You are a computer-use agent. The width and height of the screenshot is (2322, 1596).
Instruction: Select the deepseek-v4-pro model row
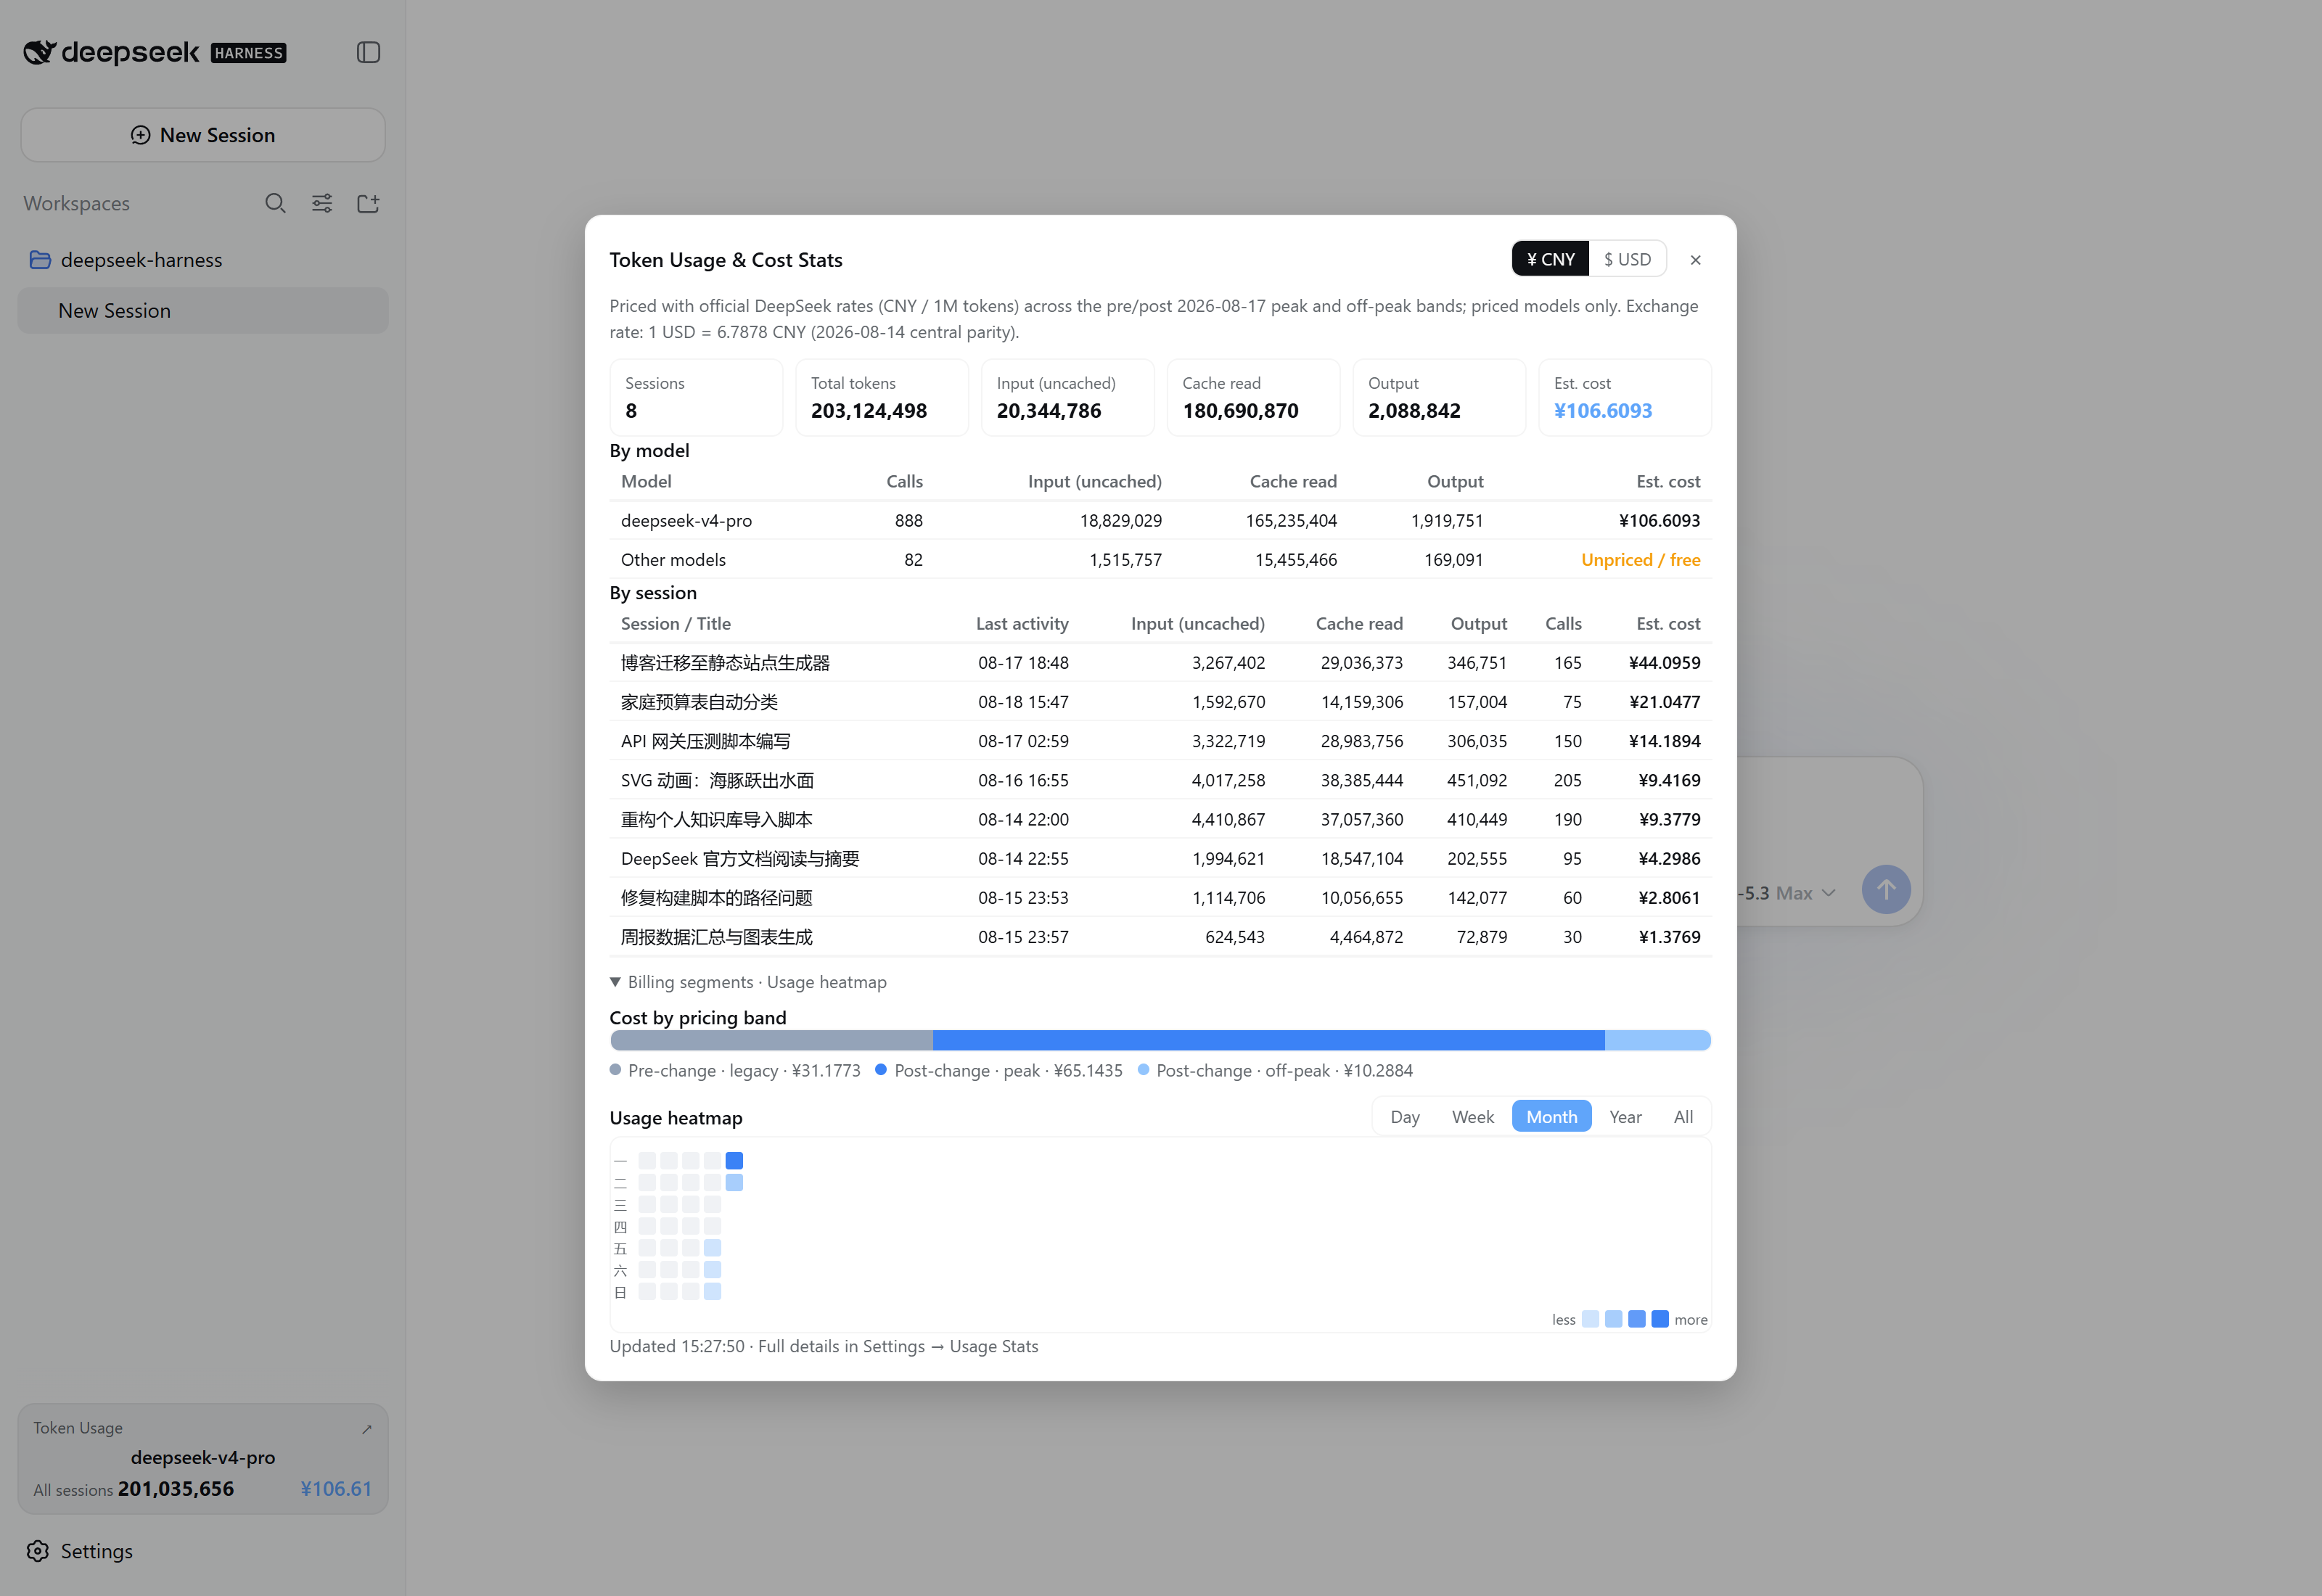point(1160,520)
